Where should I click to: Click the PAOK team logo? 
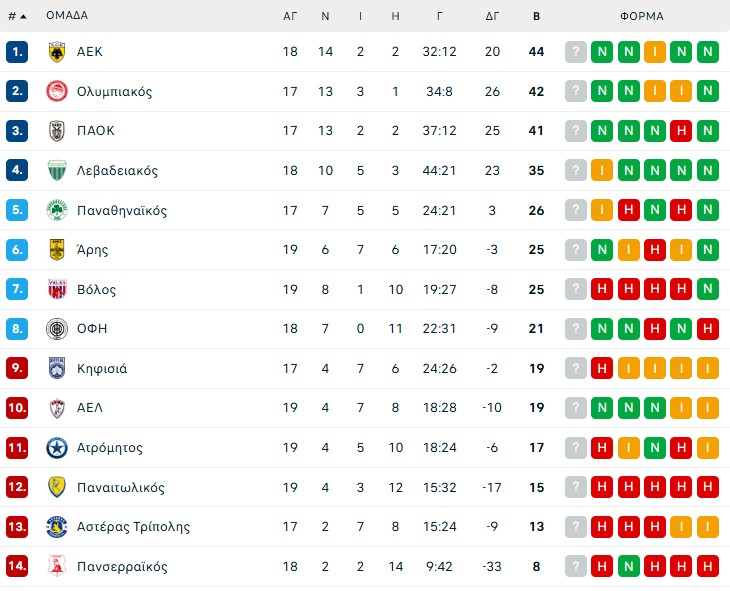[56, 131]
